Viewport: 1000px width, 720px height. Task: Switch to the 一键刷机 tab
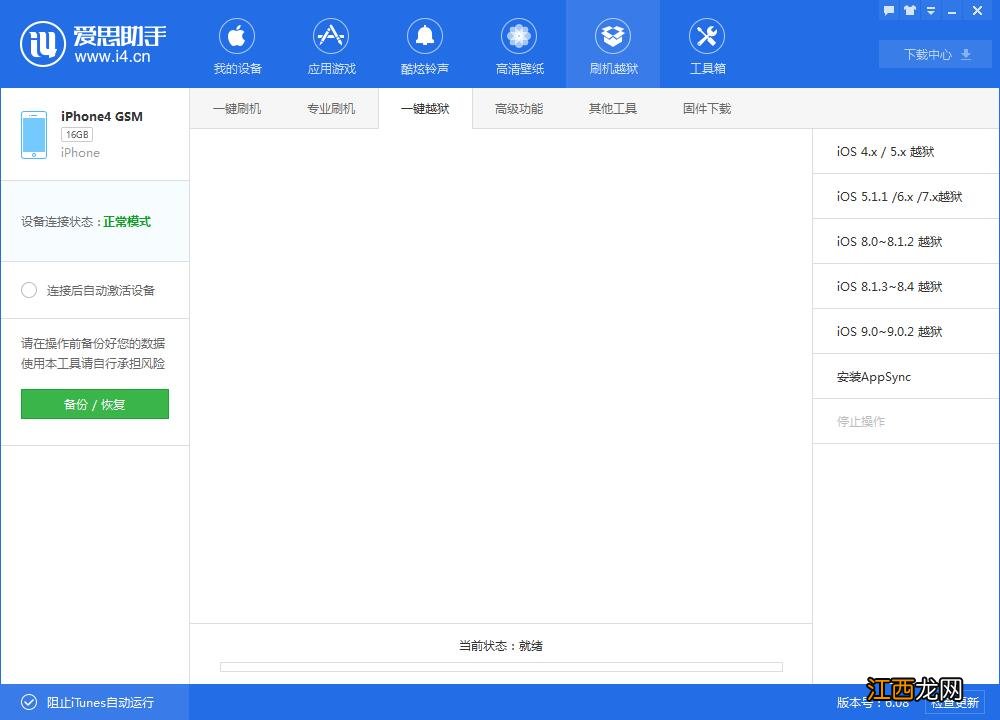pyautogui.click(x=237, y=108)
